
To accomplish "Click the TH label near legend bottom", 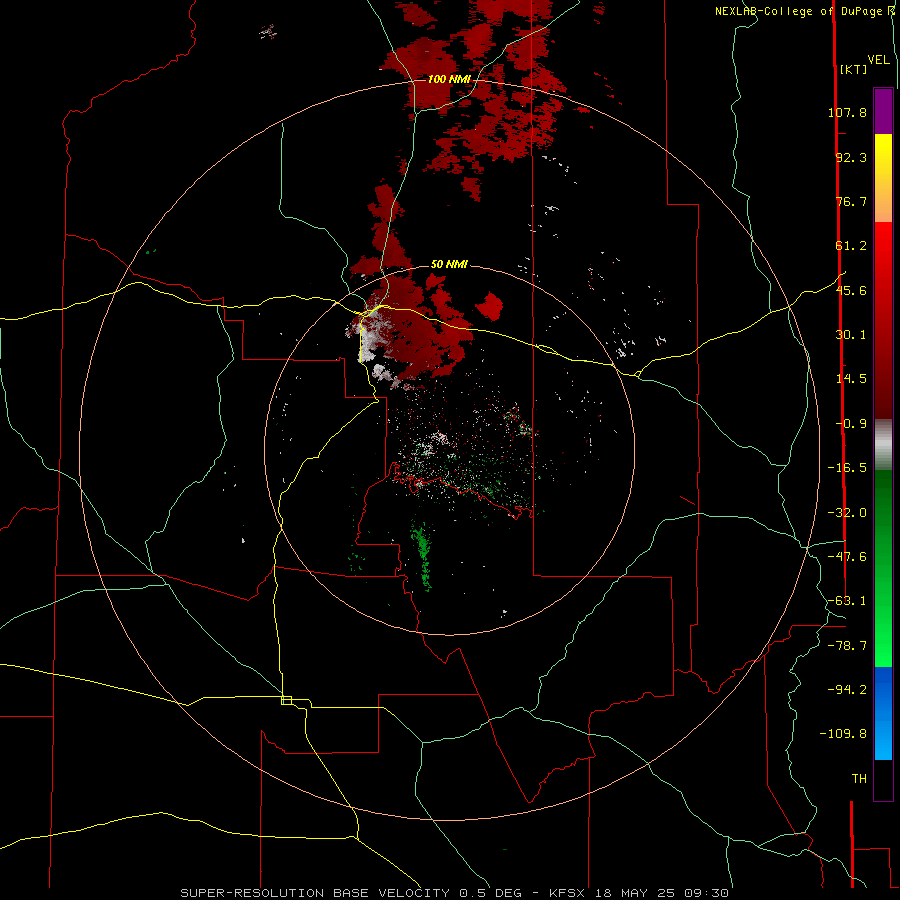I will coord(859,779).
